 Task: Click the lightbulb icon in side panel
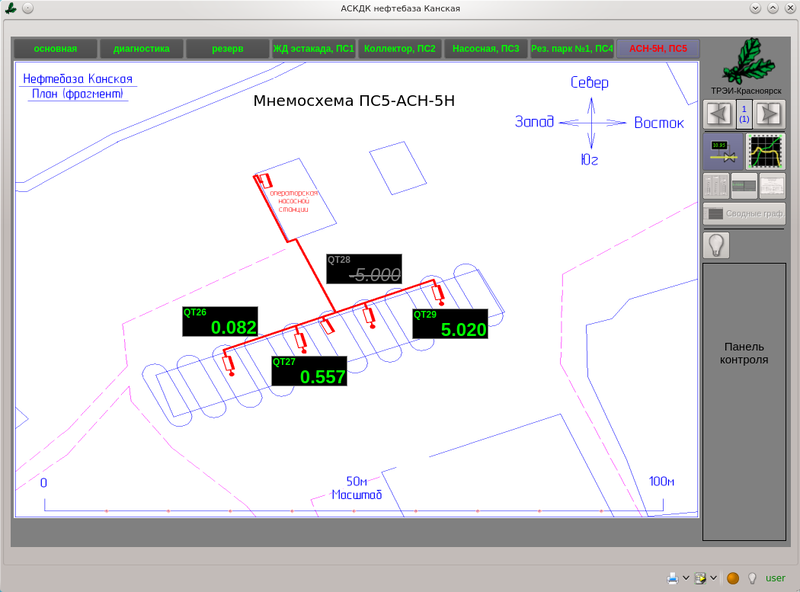tap(716, 245)
